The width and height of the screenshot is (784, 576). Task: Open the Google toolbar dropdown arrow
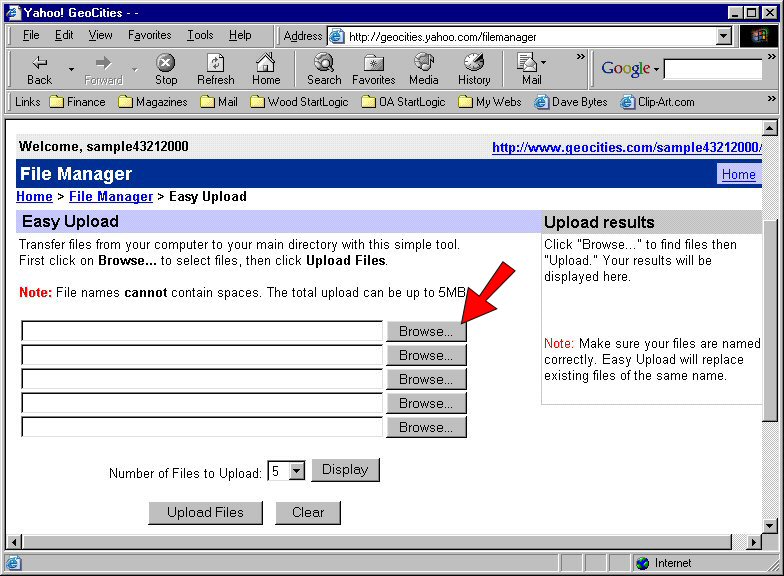tap(656, 69)
